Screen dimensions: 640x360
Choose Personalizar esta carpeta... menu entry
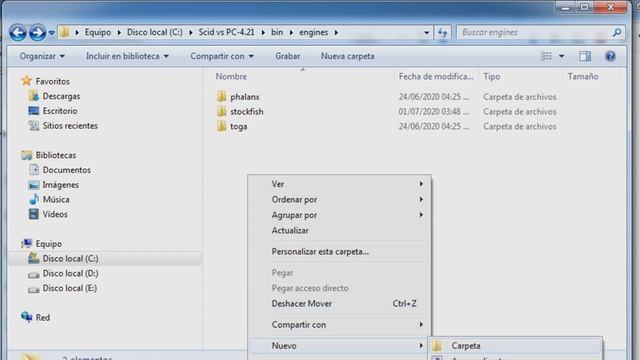tap(339, 252)
